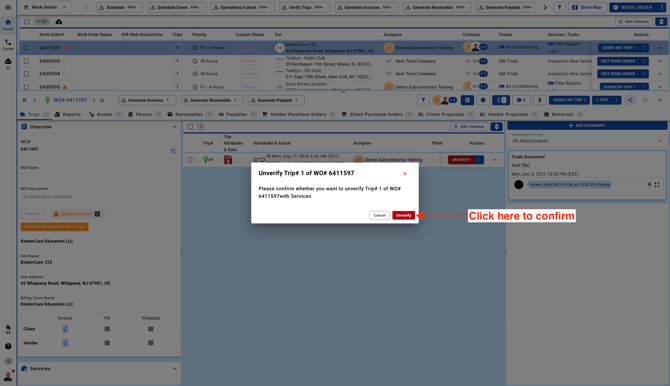
Task: Show the map view
Action: [587, 7]
